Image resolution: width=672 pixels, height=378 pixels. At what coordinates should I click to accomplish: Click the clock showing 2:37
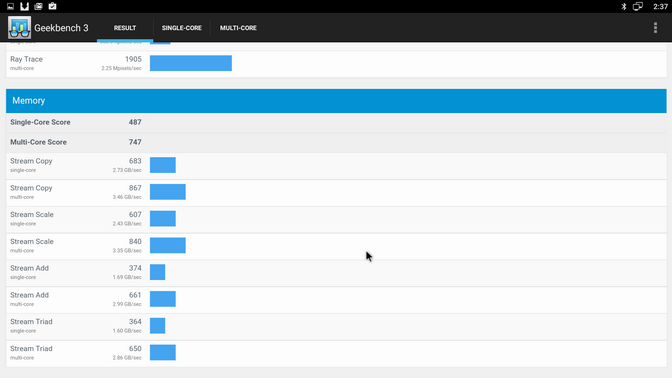click(x=660, y=6)
